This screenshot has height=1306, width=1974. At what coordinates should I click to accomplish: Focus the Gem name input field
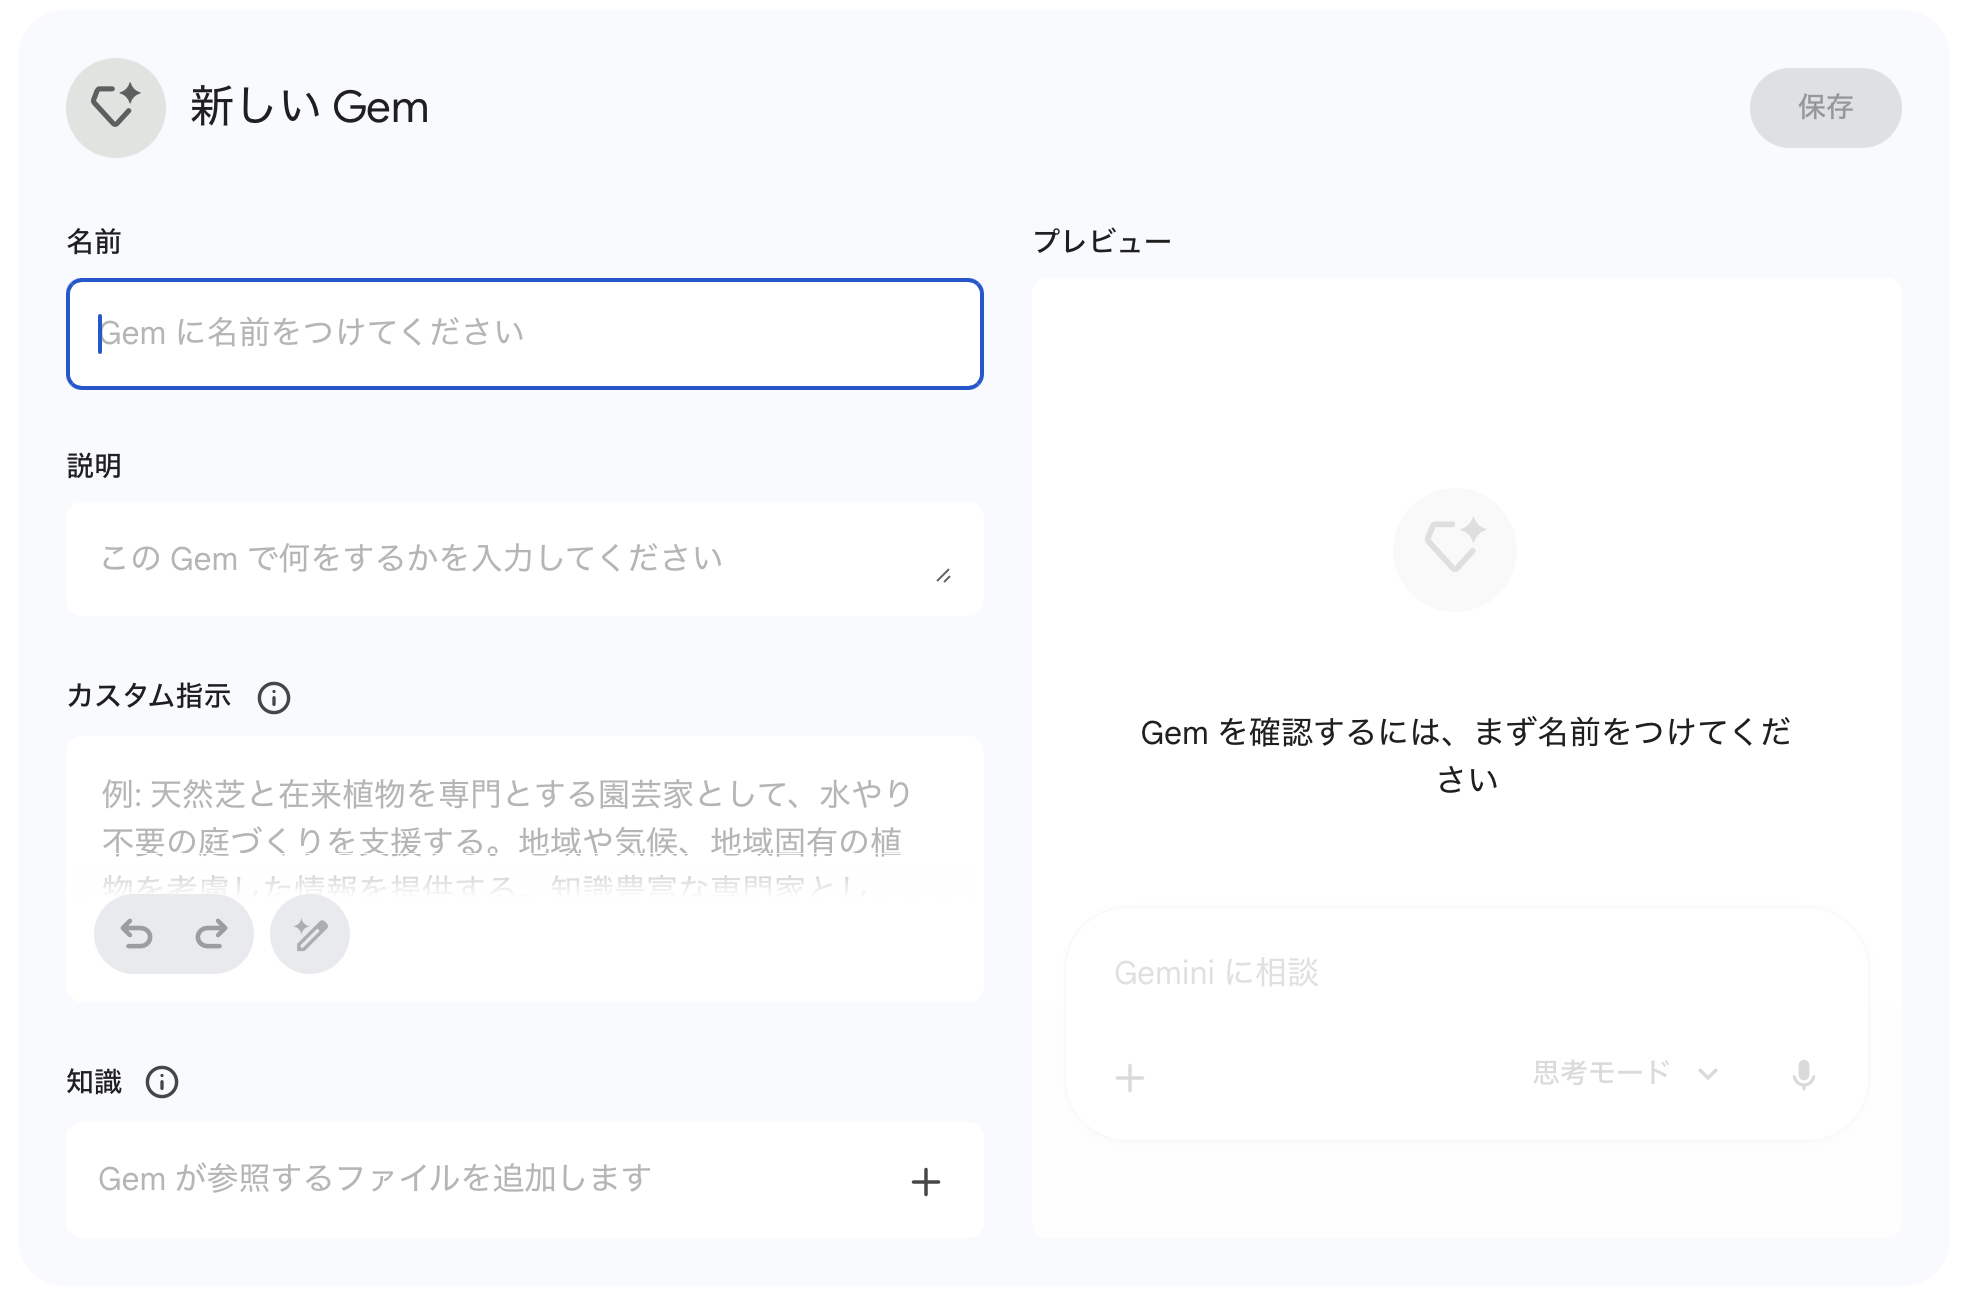click(525, 334)
